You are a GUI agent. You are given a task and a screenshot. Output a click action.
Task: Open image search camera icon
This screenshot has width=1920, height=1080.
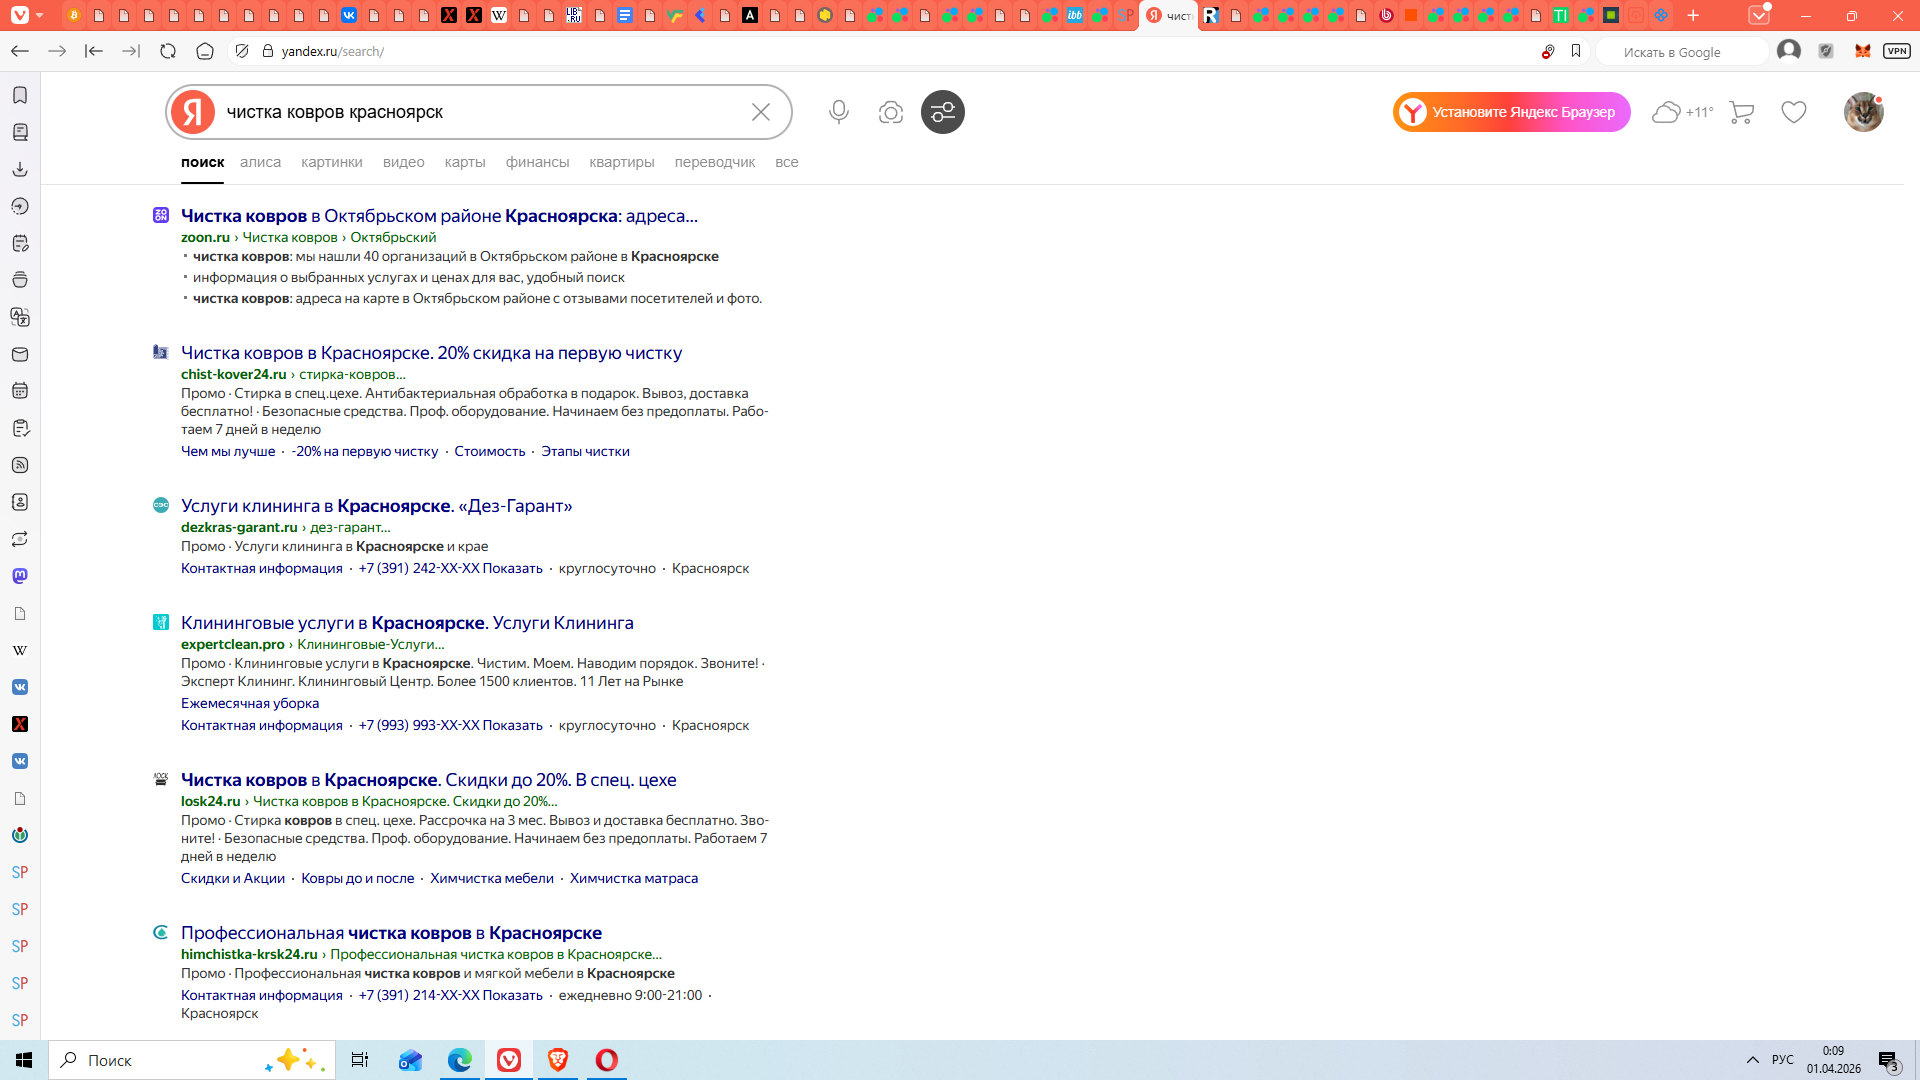click(x=890, y=112)
